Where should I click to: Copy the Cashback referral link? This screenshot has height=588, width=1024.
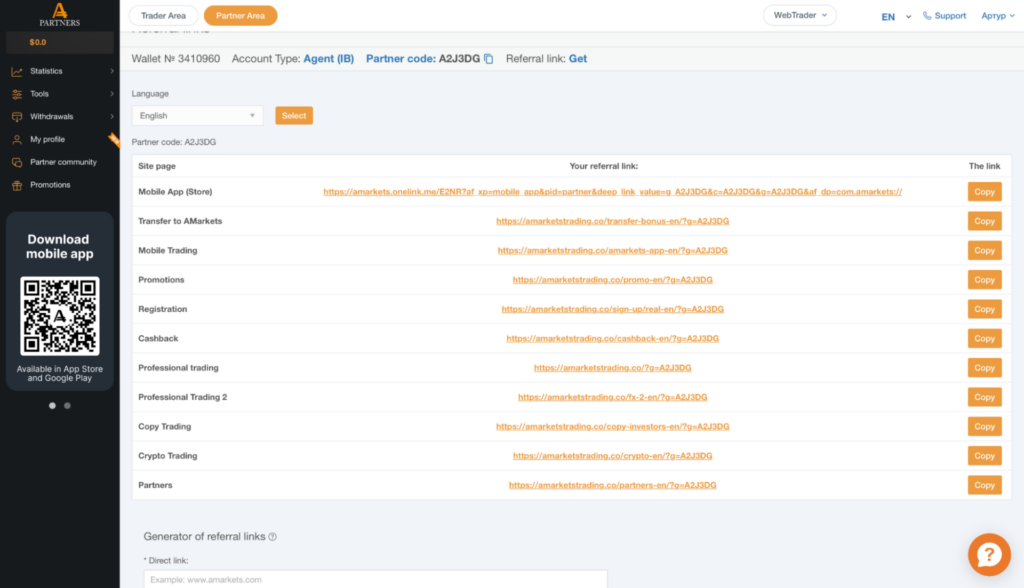[984, 338]
